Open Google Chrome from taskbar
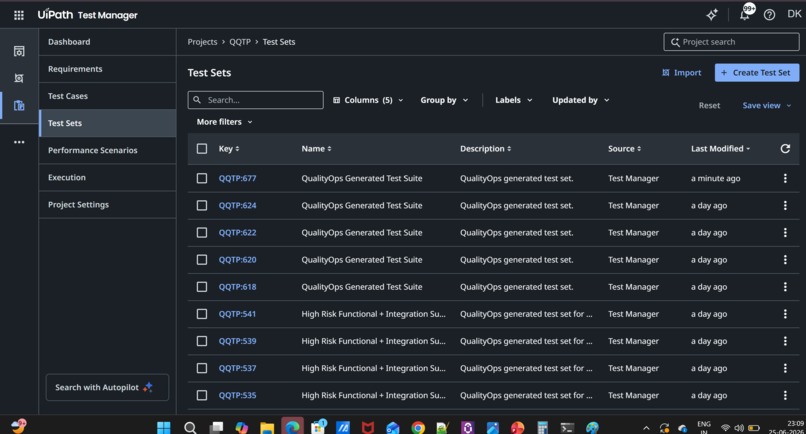This screenshot has height=434, width=806. point(418,427)
